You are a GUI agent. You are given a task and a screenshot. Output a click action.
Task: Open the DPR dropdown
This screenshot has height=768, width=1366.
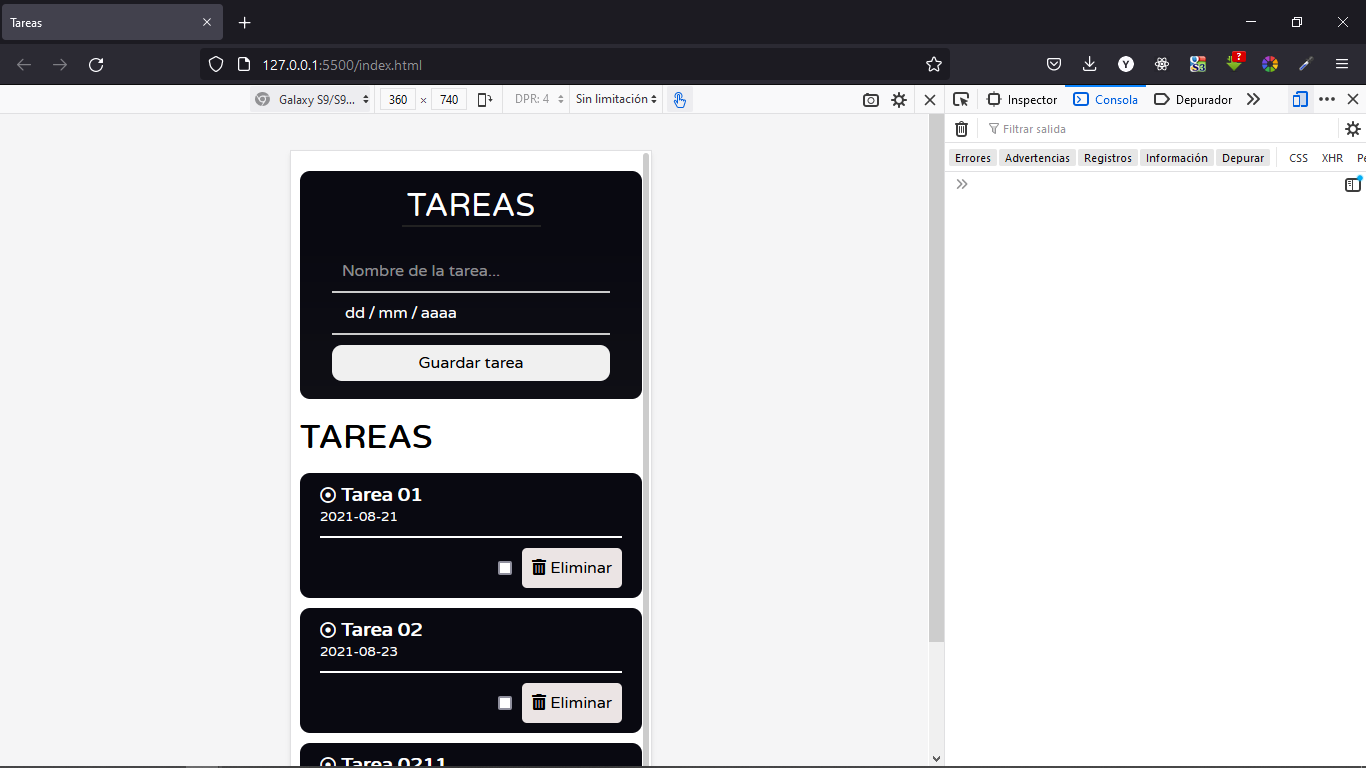click(x=539, y=100)
